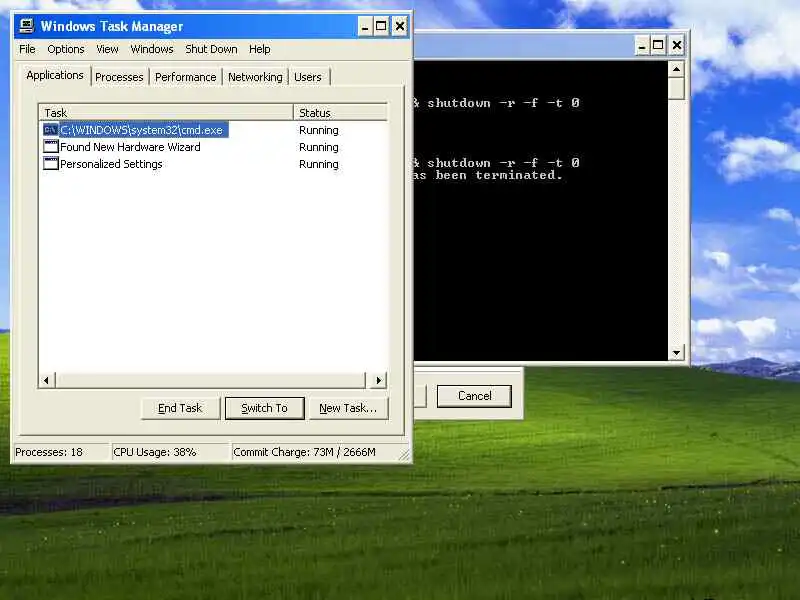Click the Task Manager resize grip

click(x=404, y=454)
